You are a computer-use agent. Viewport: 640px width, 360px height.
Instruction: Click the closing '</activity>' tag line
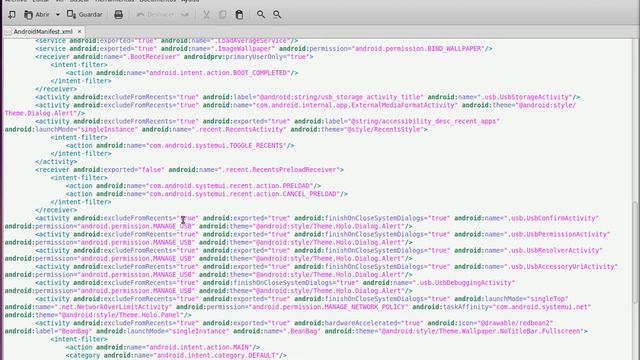pos(56,162)
